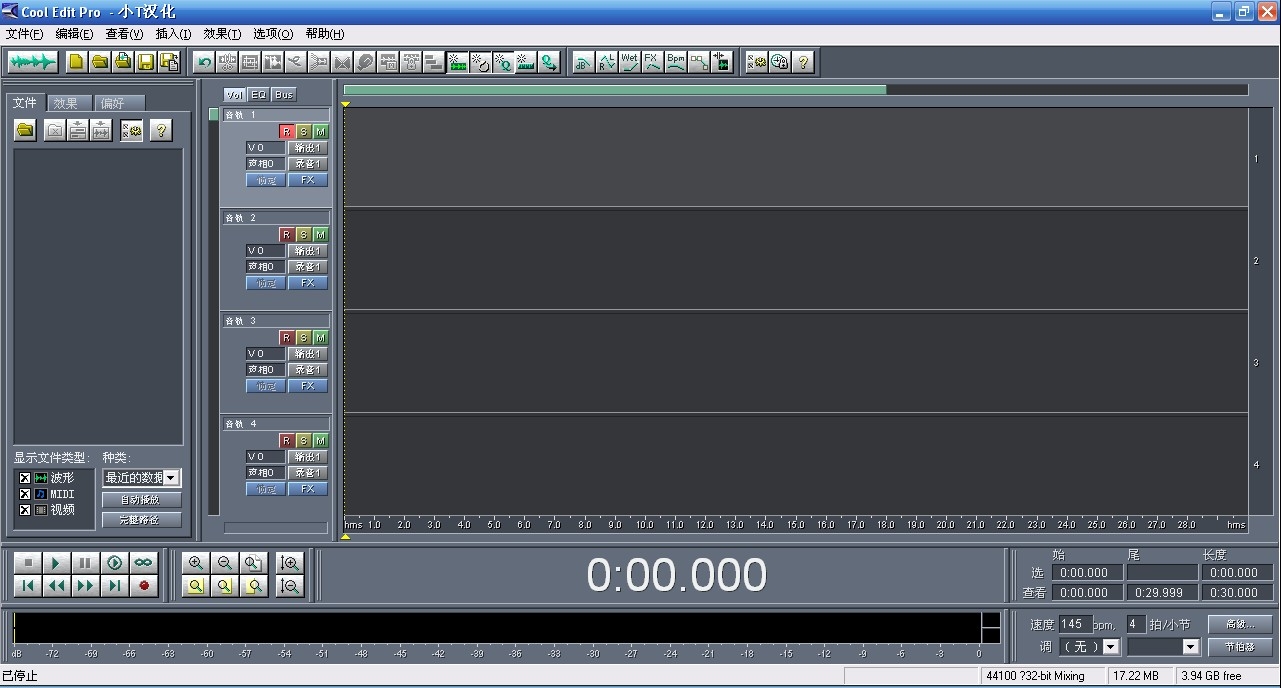Uncheck the MIDI file type checkbox

[x=25, y=494]
